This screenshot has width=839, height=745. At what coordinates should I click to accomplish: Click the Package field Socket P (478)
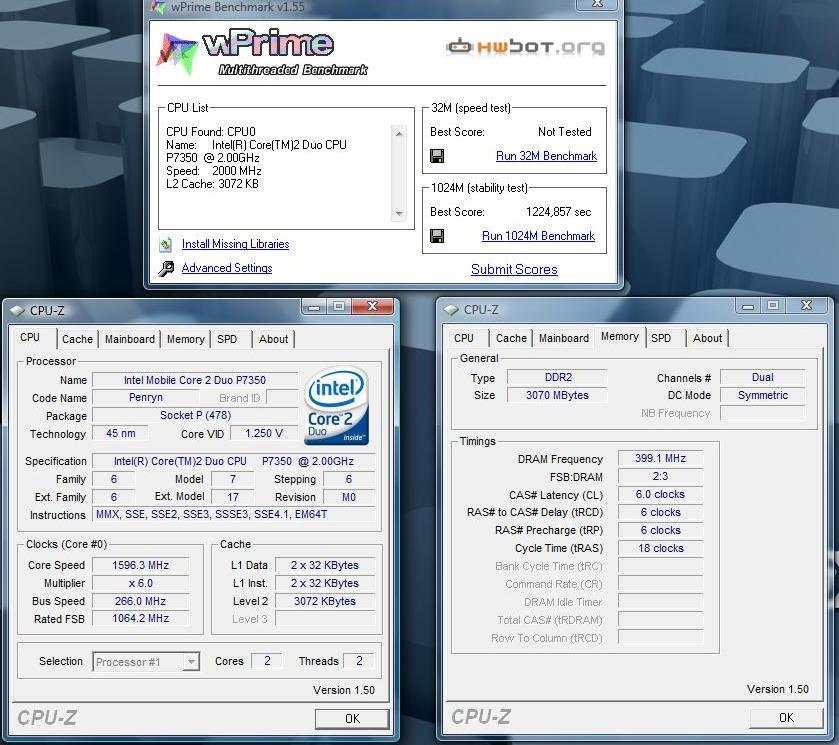pyautogui.click(x=195, y=415)
